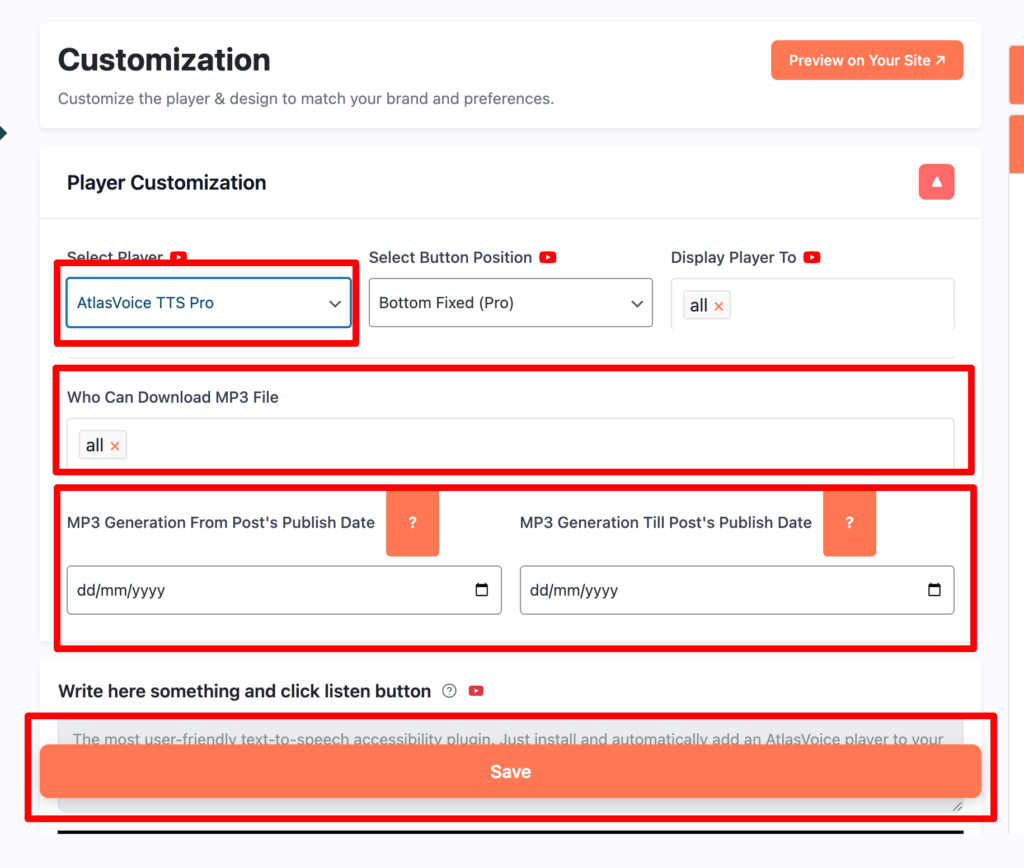The image size is (1024, 868).
Task: Open calendar picker for From publish date
Action: point(481,590)
